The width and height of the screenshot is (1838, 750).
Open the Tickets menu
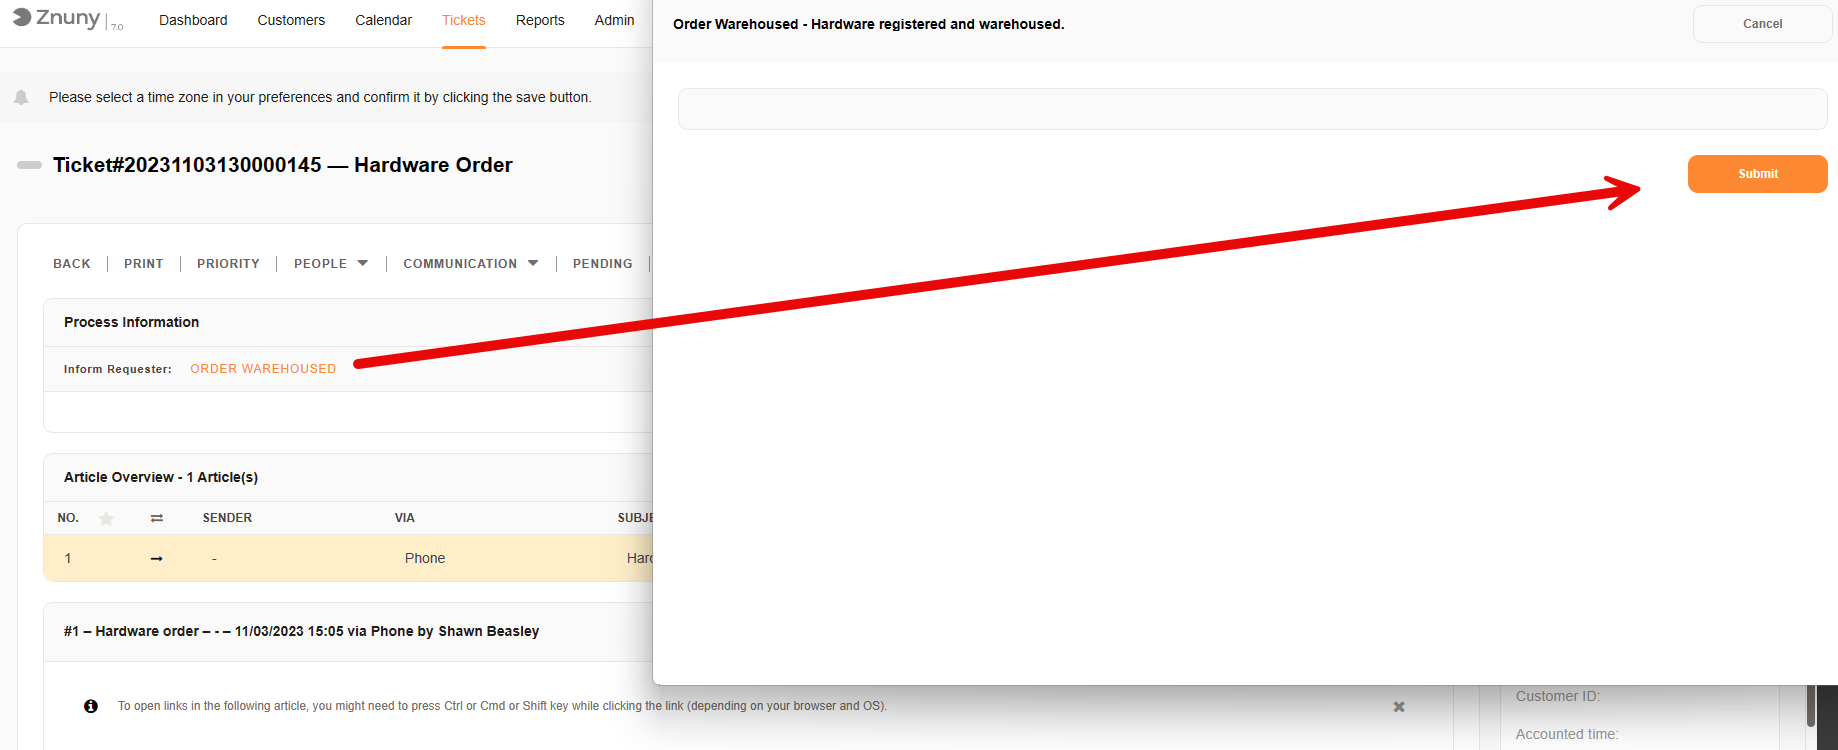[x=463, y=20]
